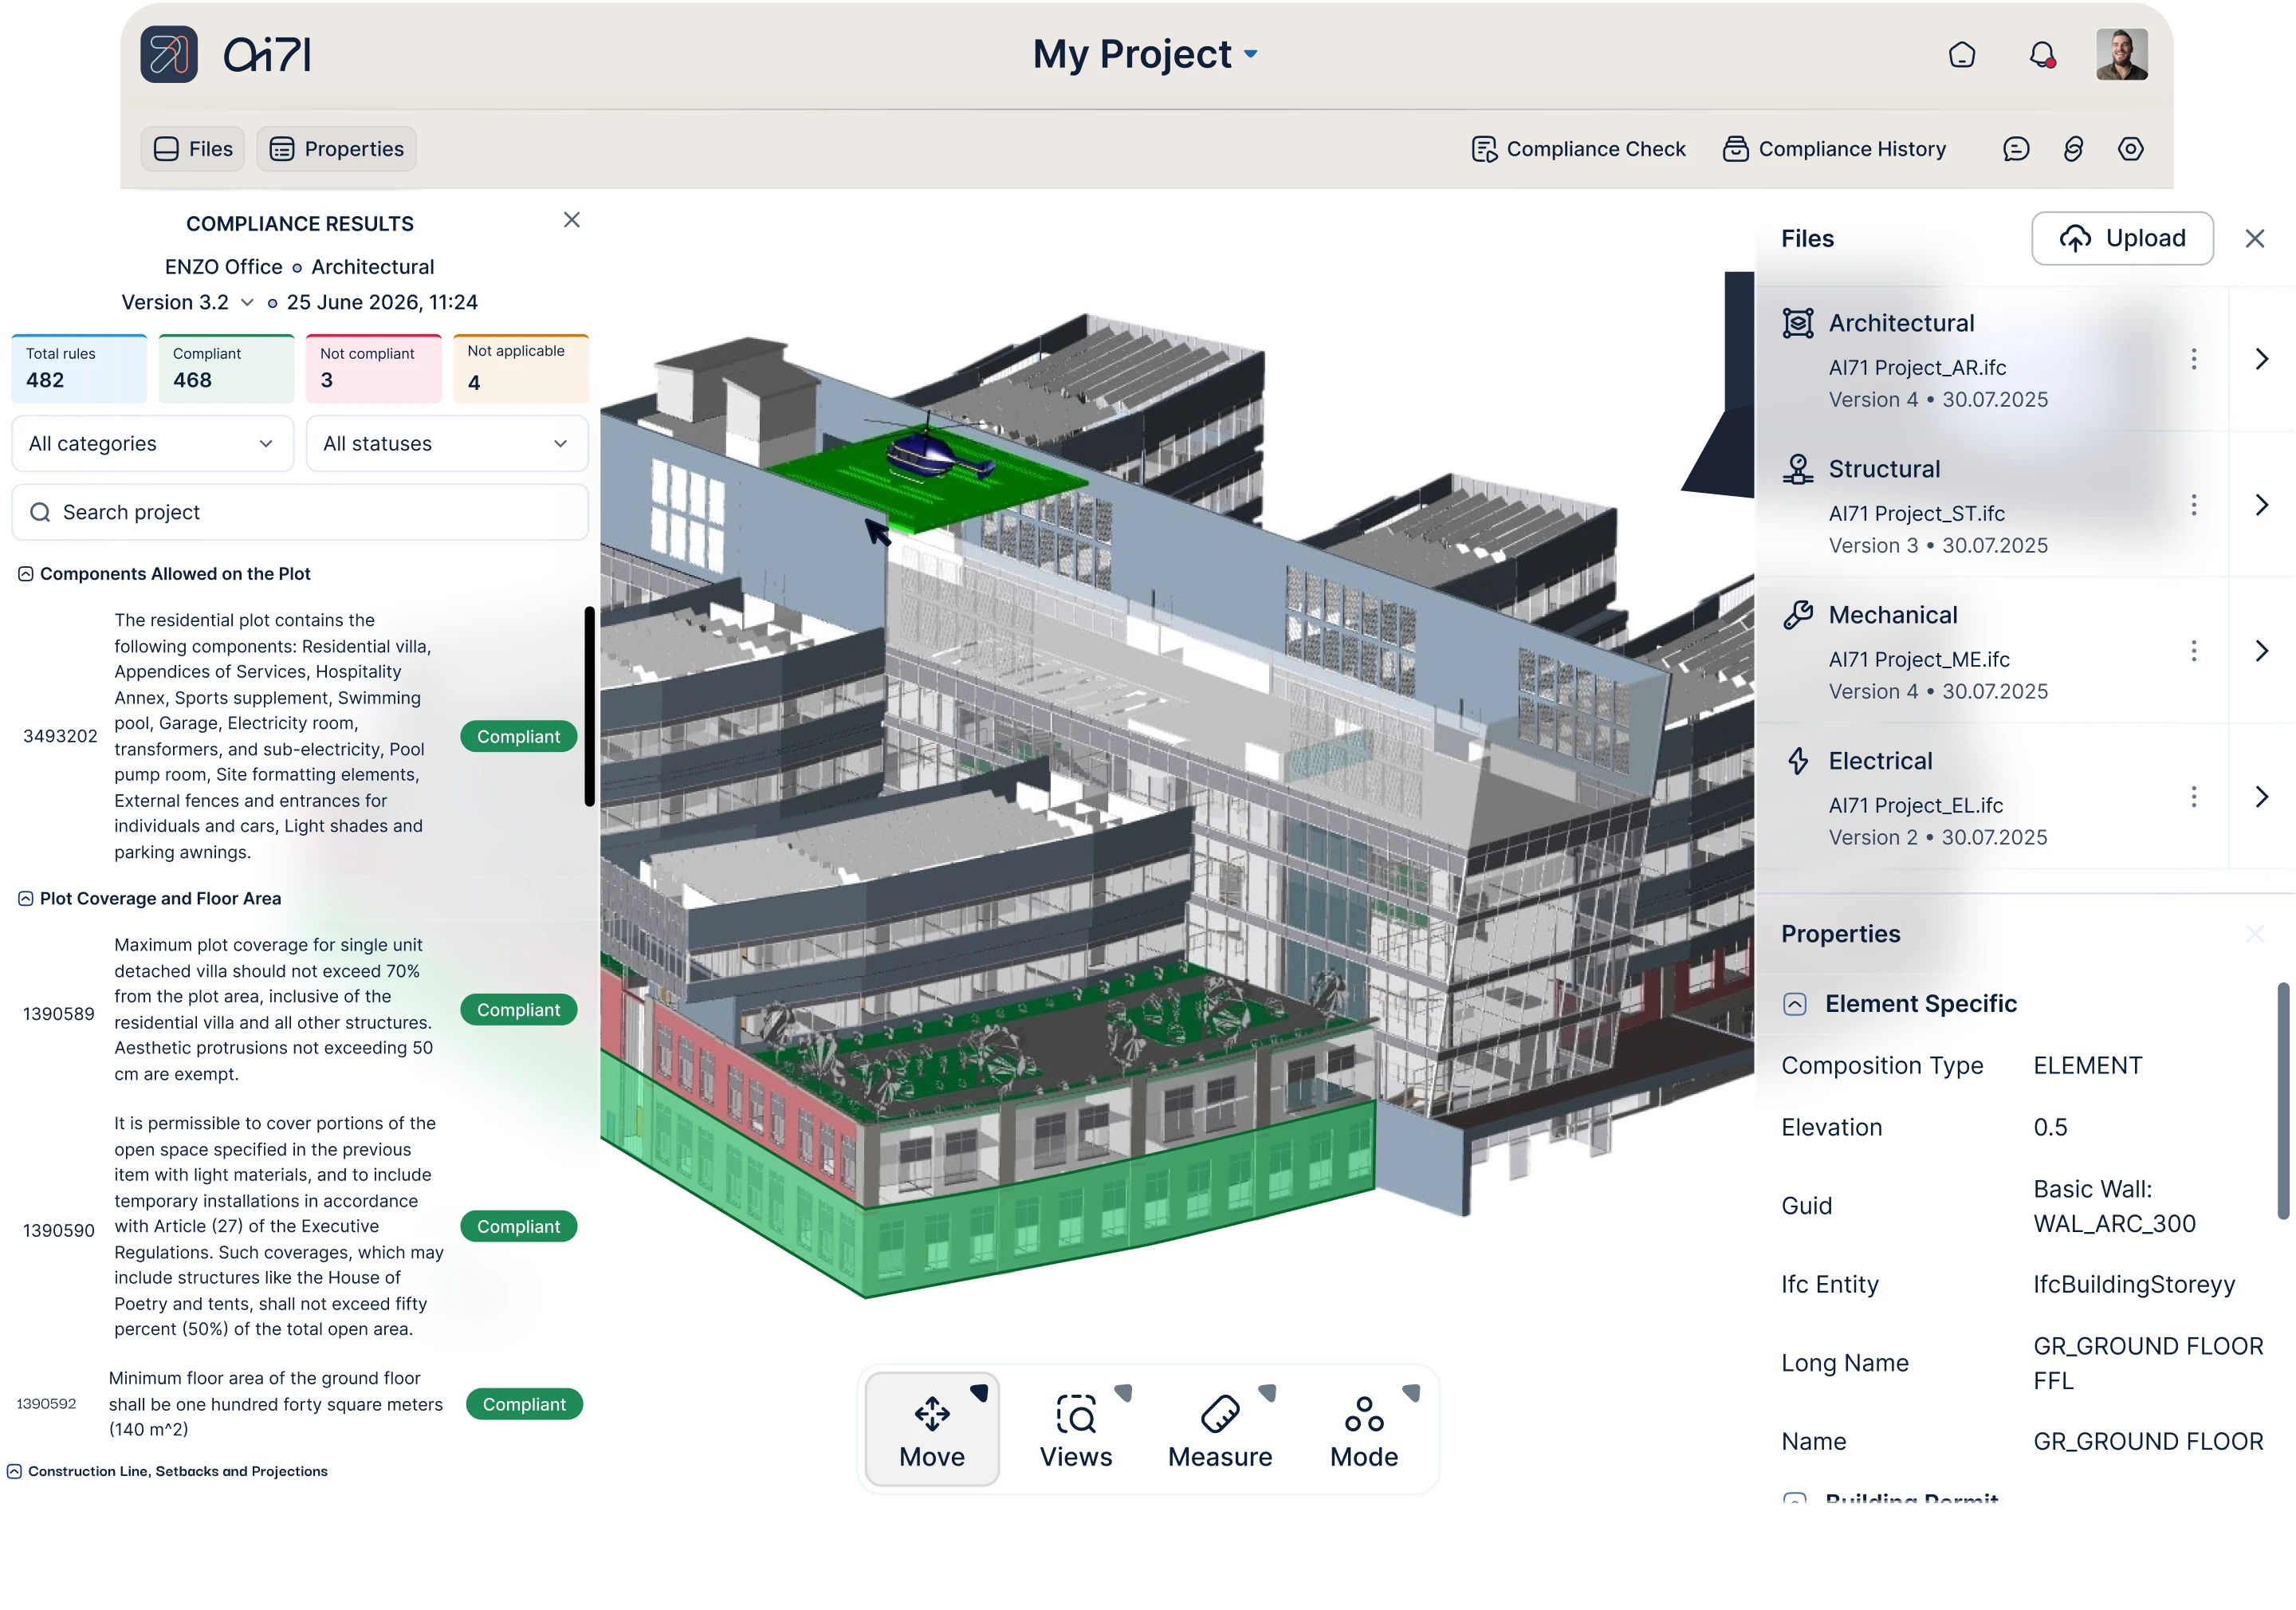2296x1610 pixels.
Task: Open the Views tool
Action: [x=1076, y=1430]
